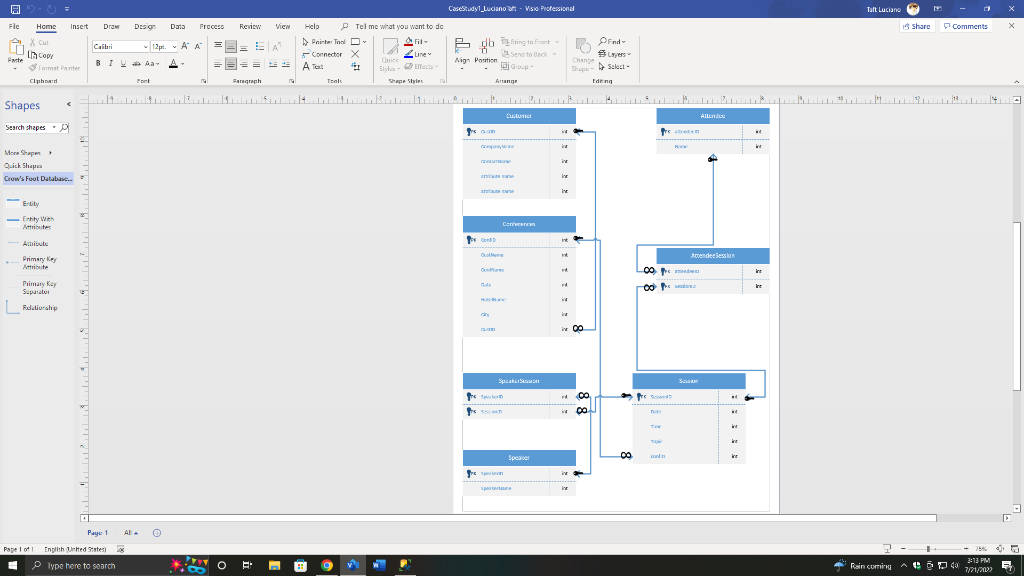Select the Text tool
The height and width of the screenshot is (576, 1024).
pos(313,67)
